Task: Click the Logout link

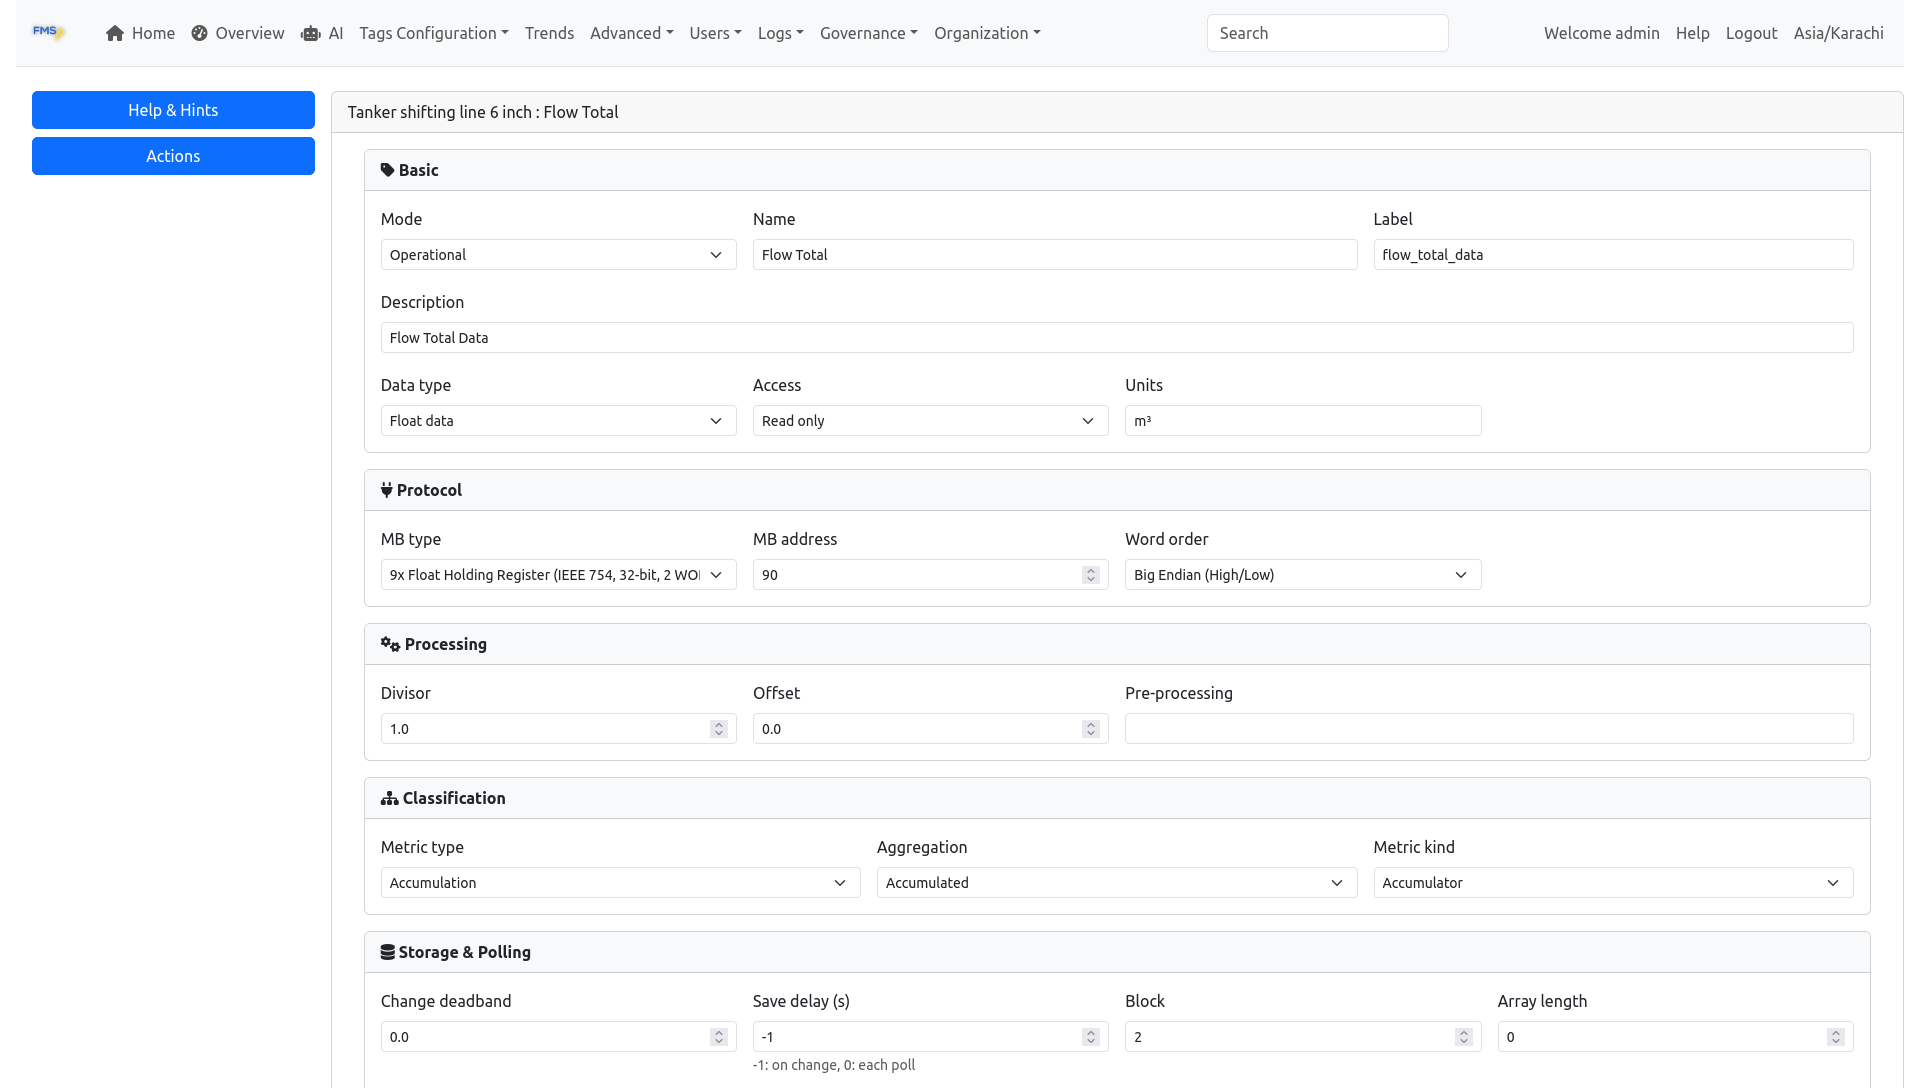Action: (x=1751, y=32)
